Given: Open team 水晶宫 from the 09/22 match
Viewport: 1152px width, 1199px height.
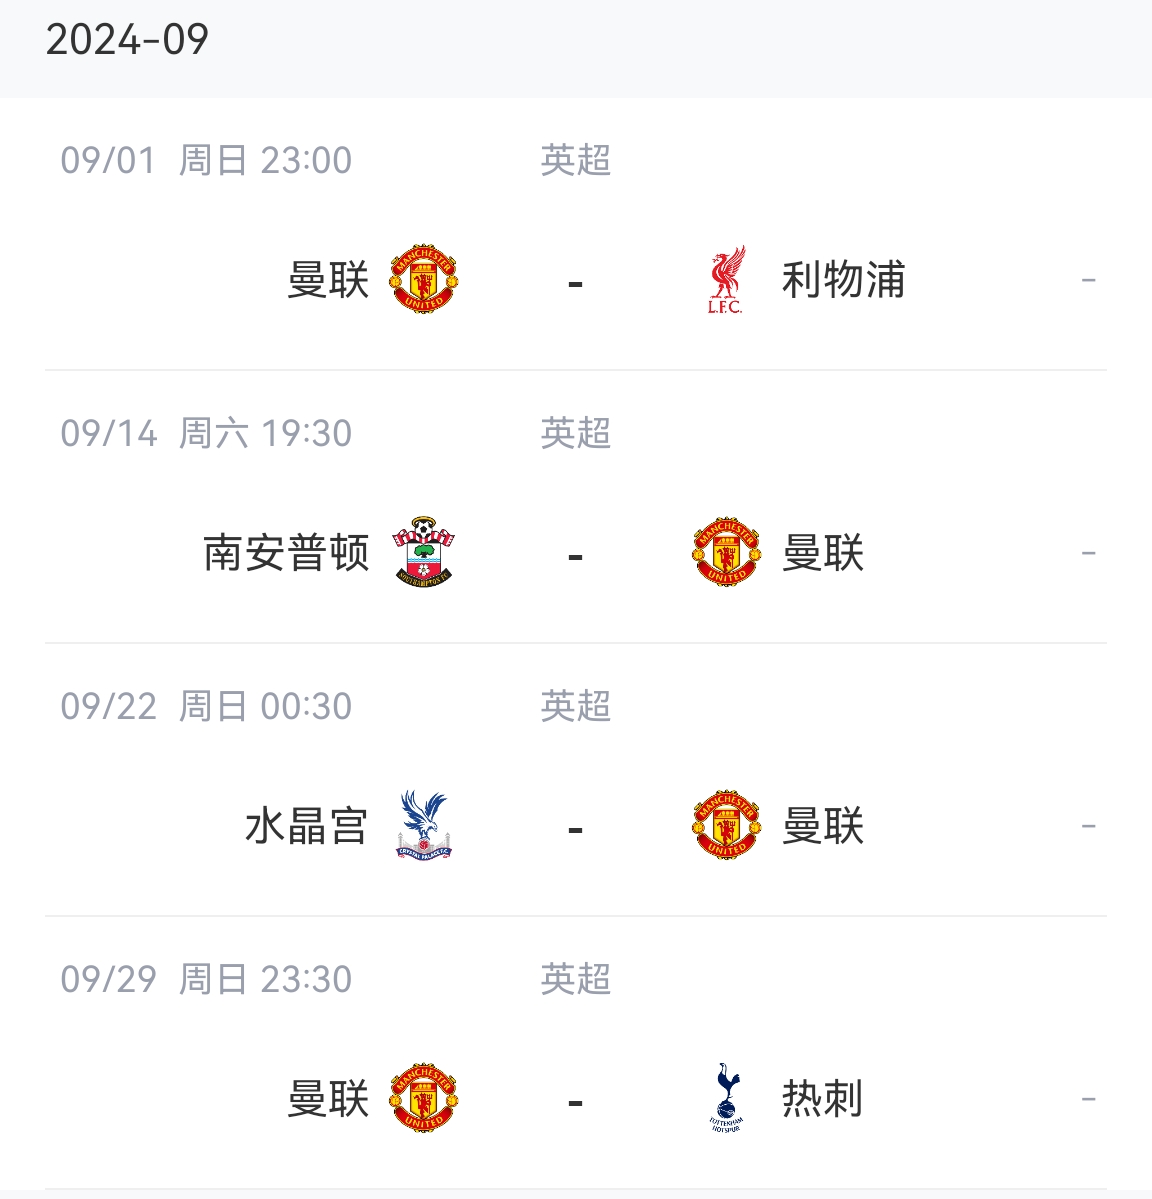Looking at the screenshot, I should pyautogui.click(x=307, y=825).
